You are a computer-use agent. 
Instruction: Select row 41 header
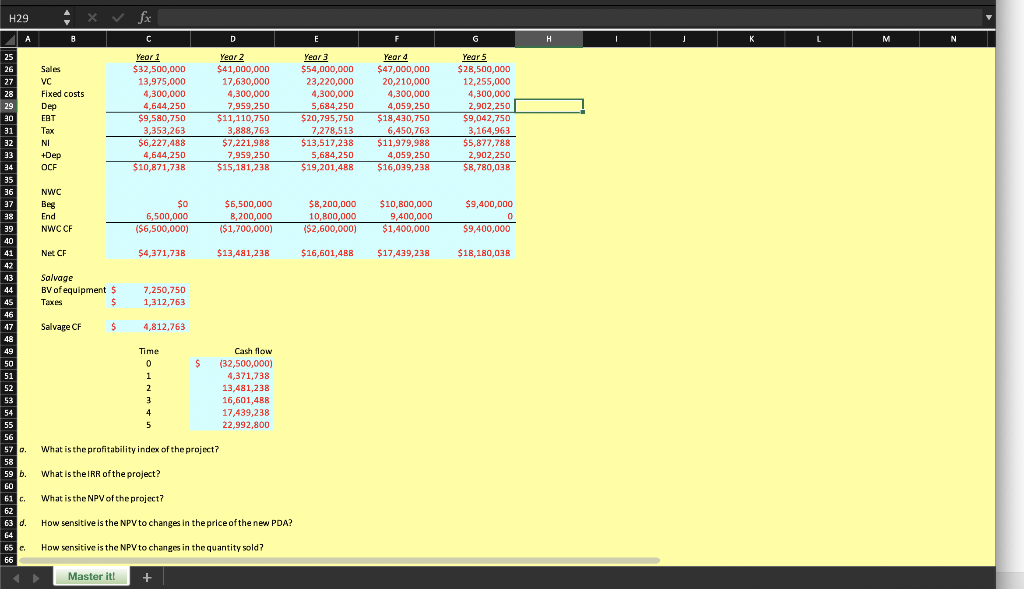click(x=8, y=253)
